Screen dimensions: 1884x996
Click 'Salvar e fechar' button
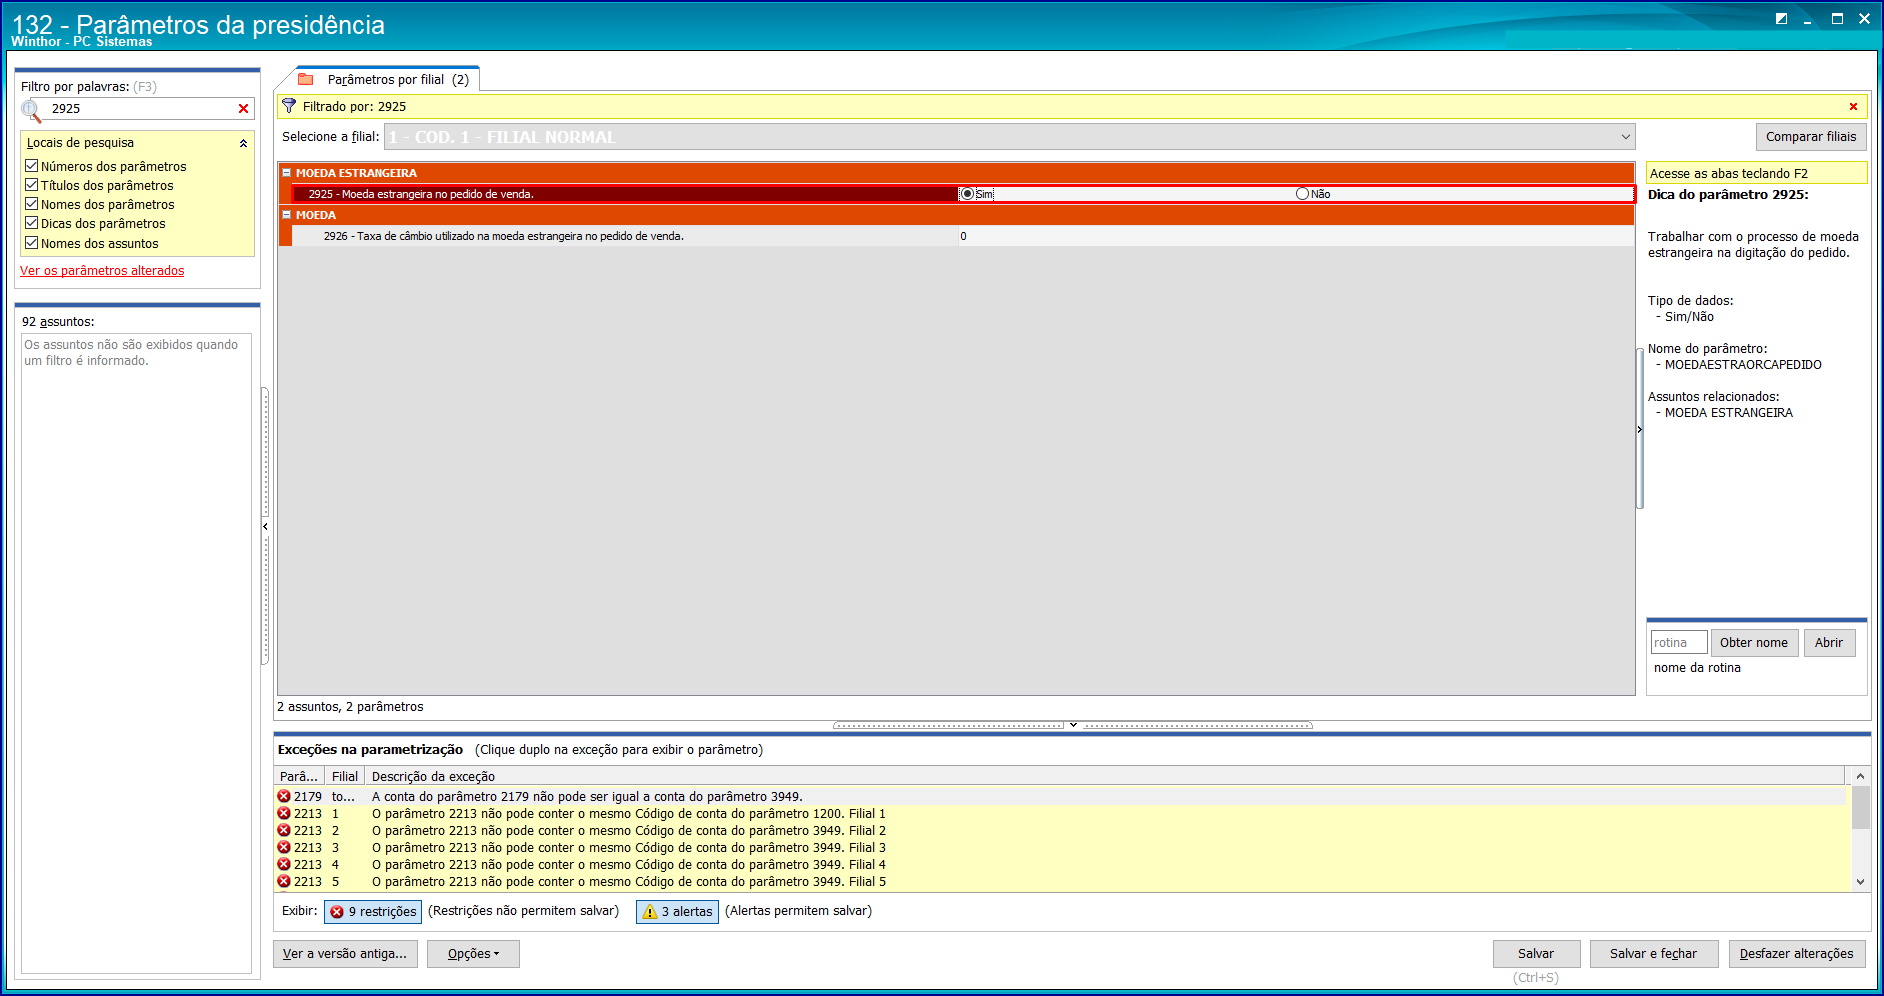point(1653,954)
